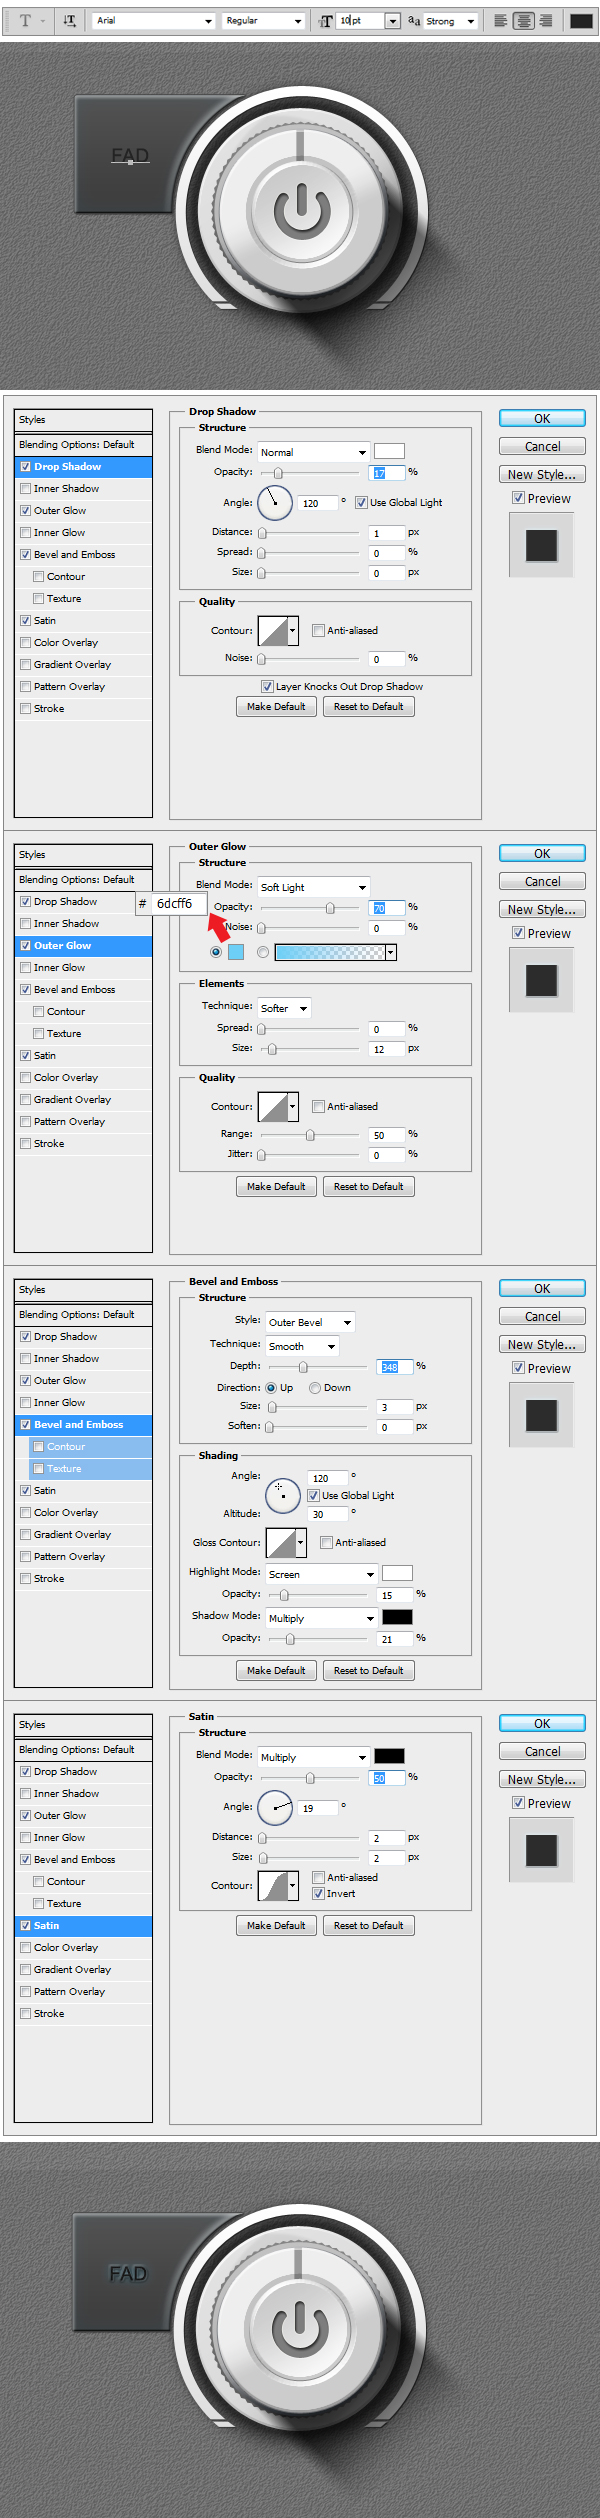Open the Outer Glow blue color swatch
Image resolution: width=600 pixels, height=2518 pixels.
(236, 952)
